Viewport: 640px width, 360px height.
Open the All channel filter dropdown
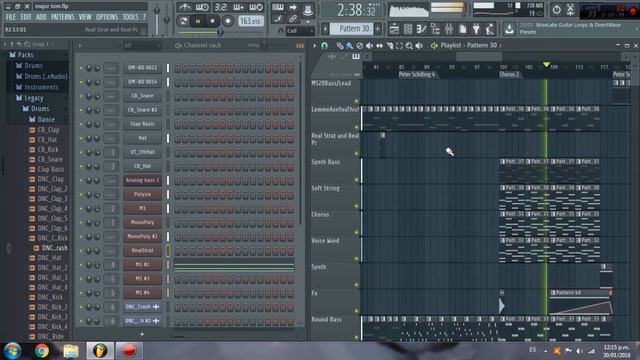coord(141,45)
